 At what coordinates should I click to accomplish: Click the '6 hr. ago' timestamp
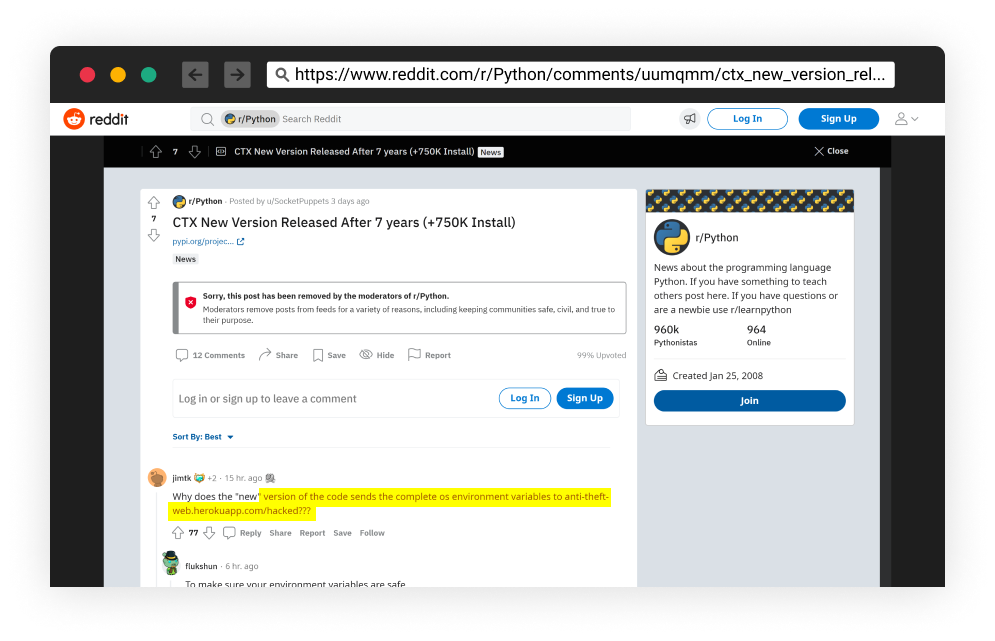(242, 566)
